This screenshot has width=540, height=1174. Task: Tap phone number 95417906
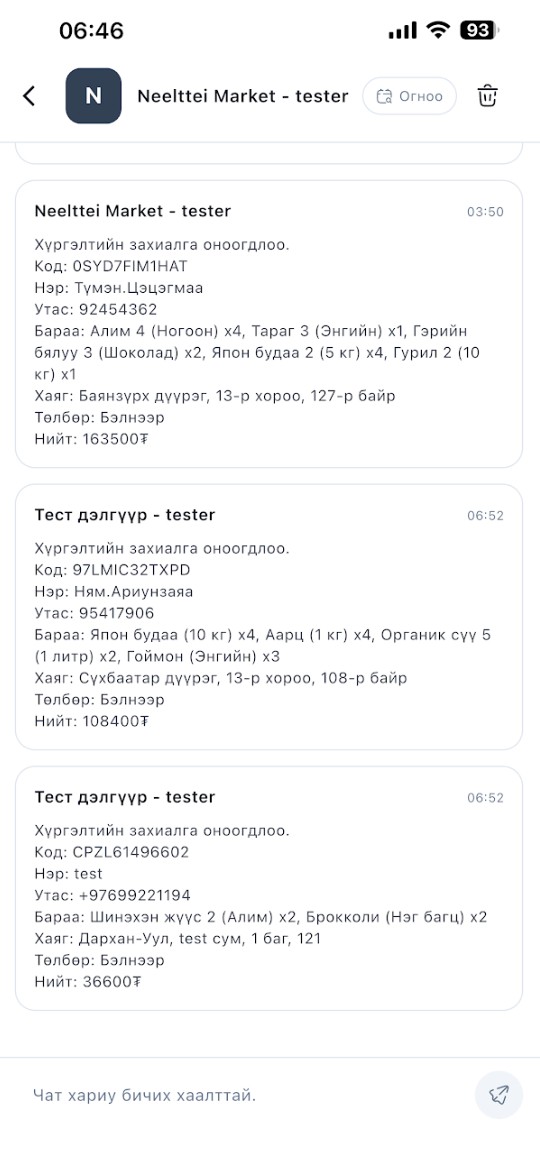tap(116, 613)
